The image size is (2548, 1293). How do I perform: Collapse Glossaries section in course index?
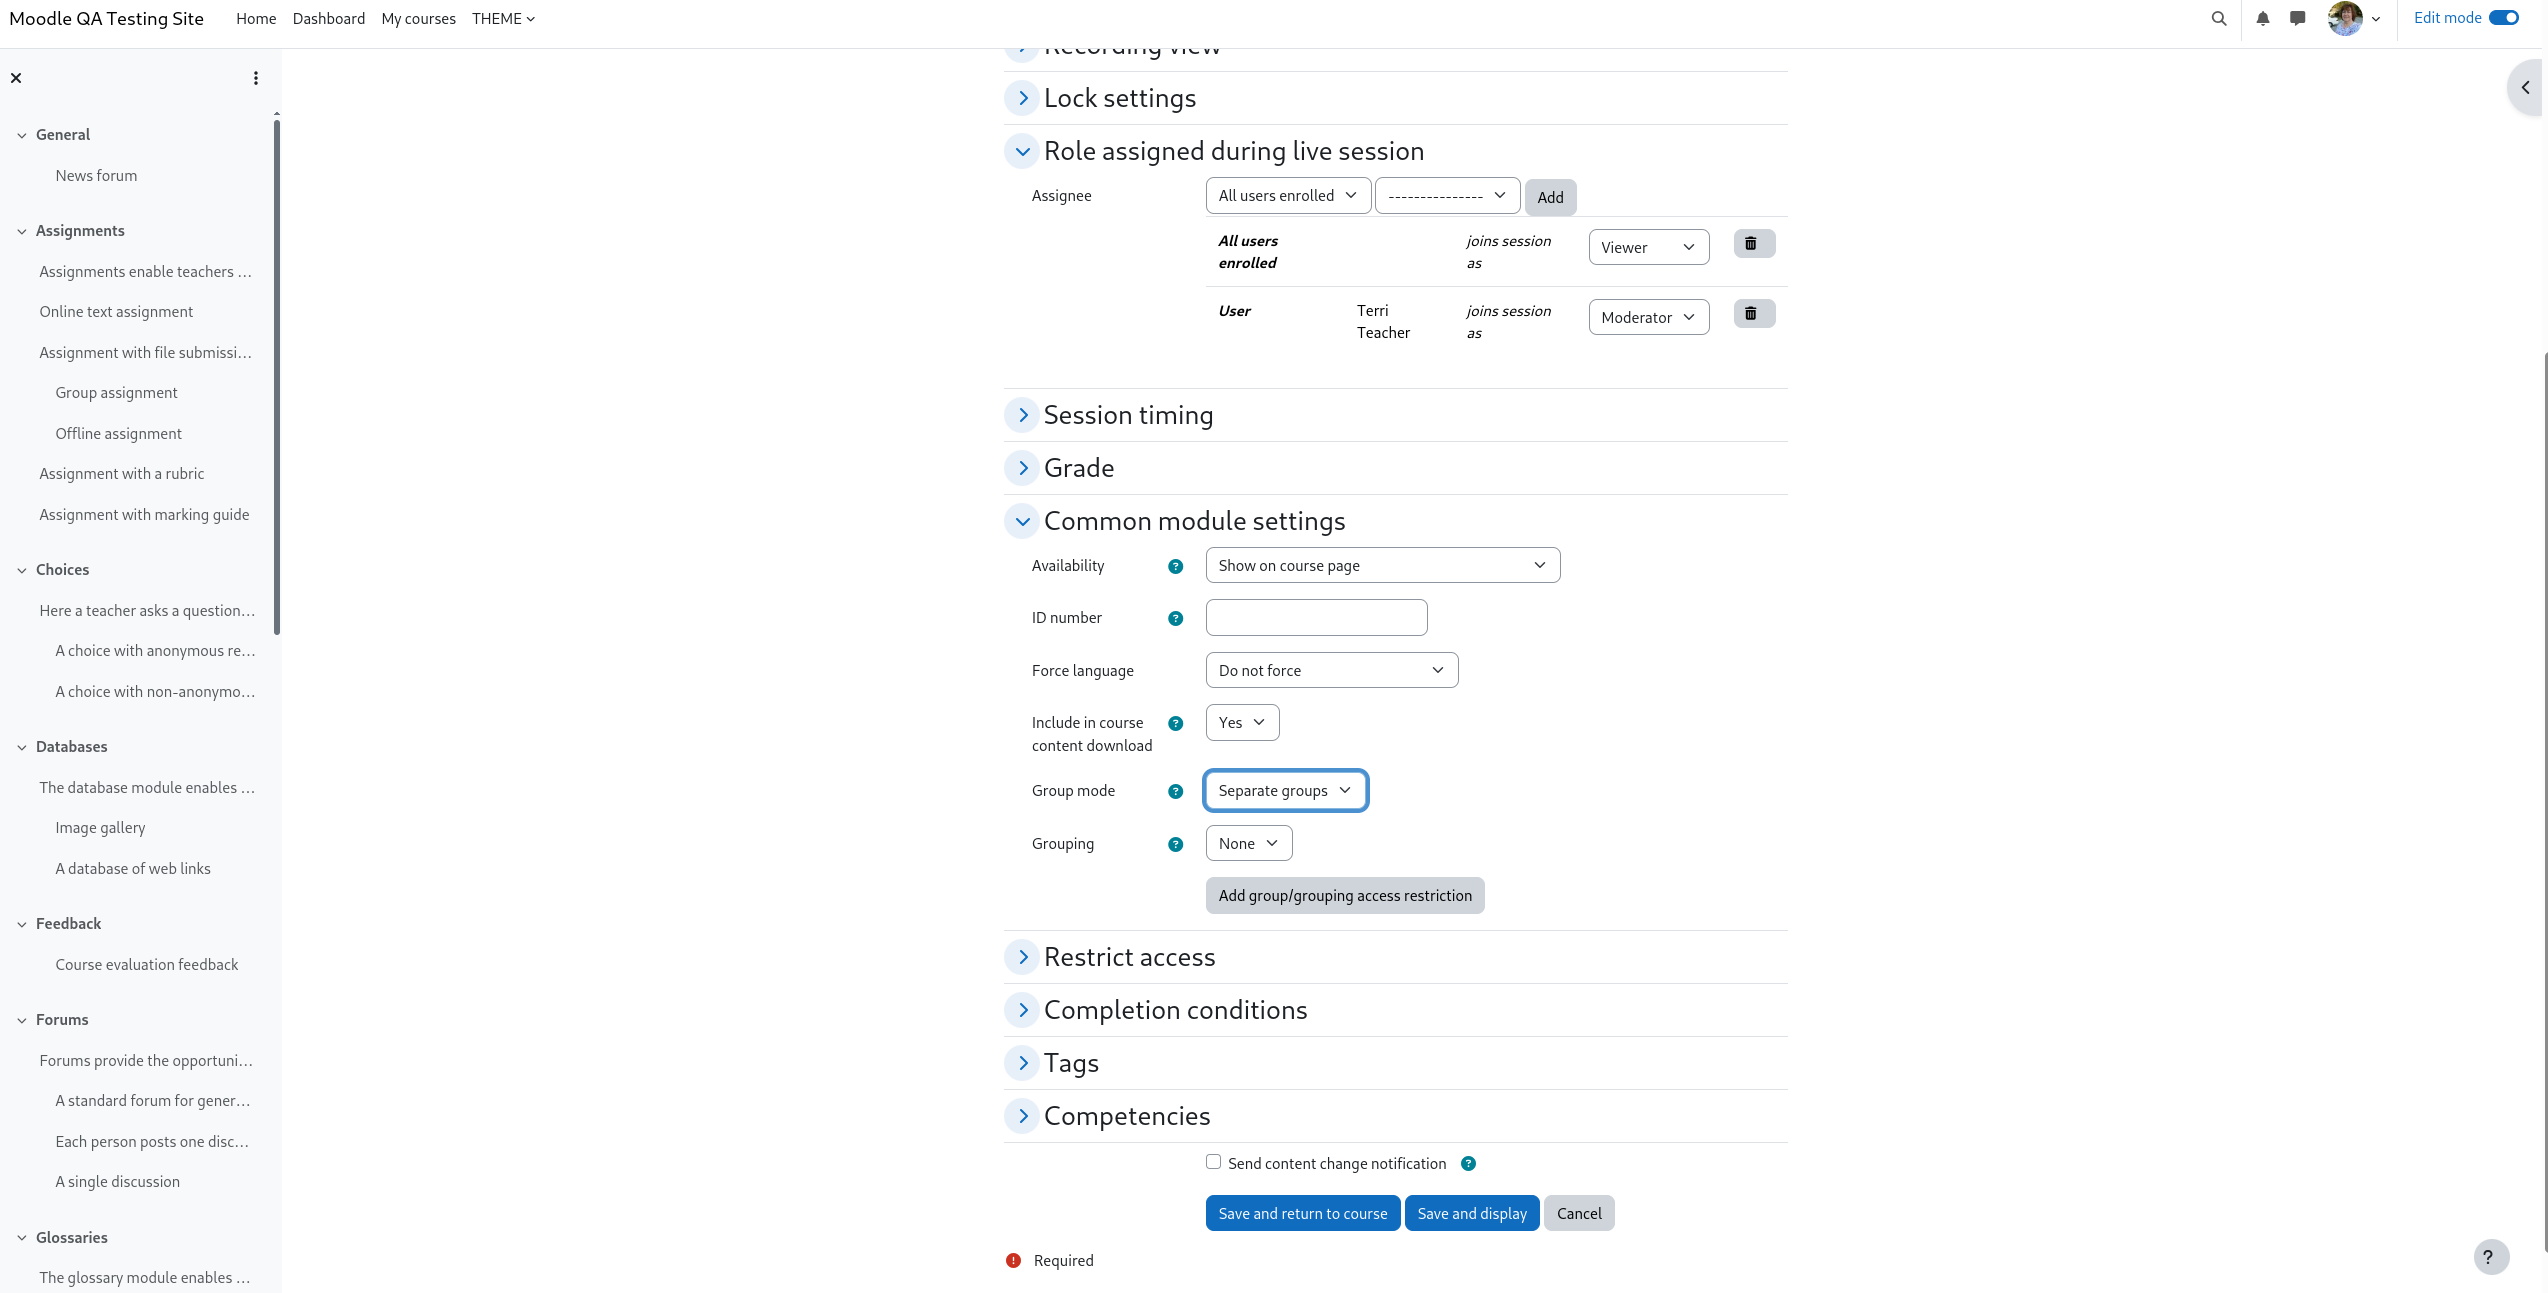(22, 1238)
